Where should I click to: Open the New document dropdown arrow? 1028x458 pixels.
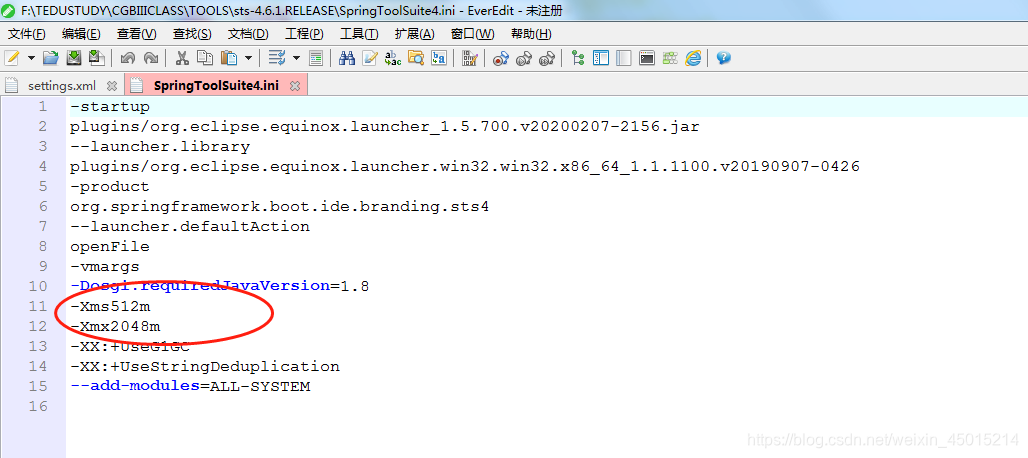(x=31, y=58)
